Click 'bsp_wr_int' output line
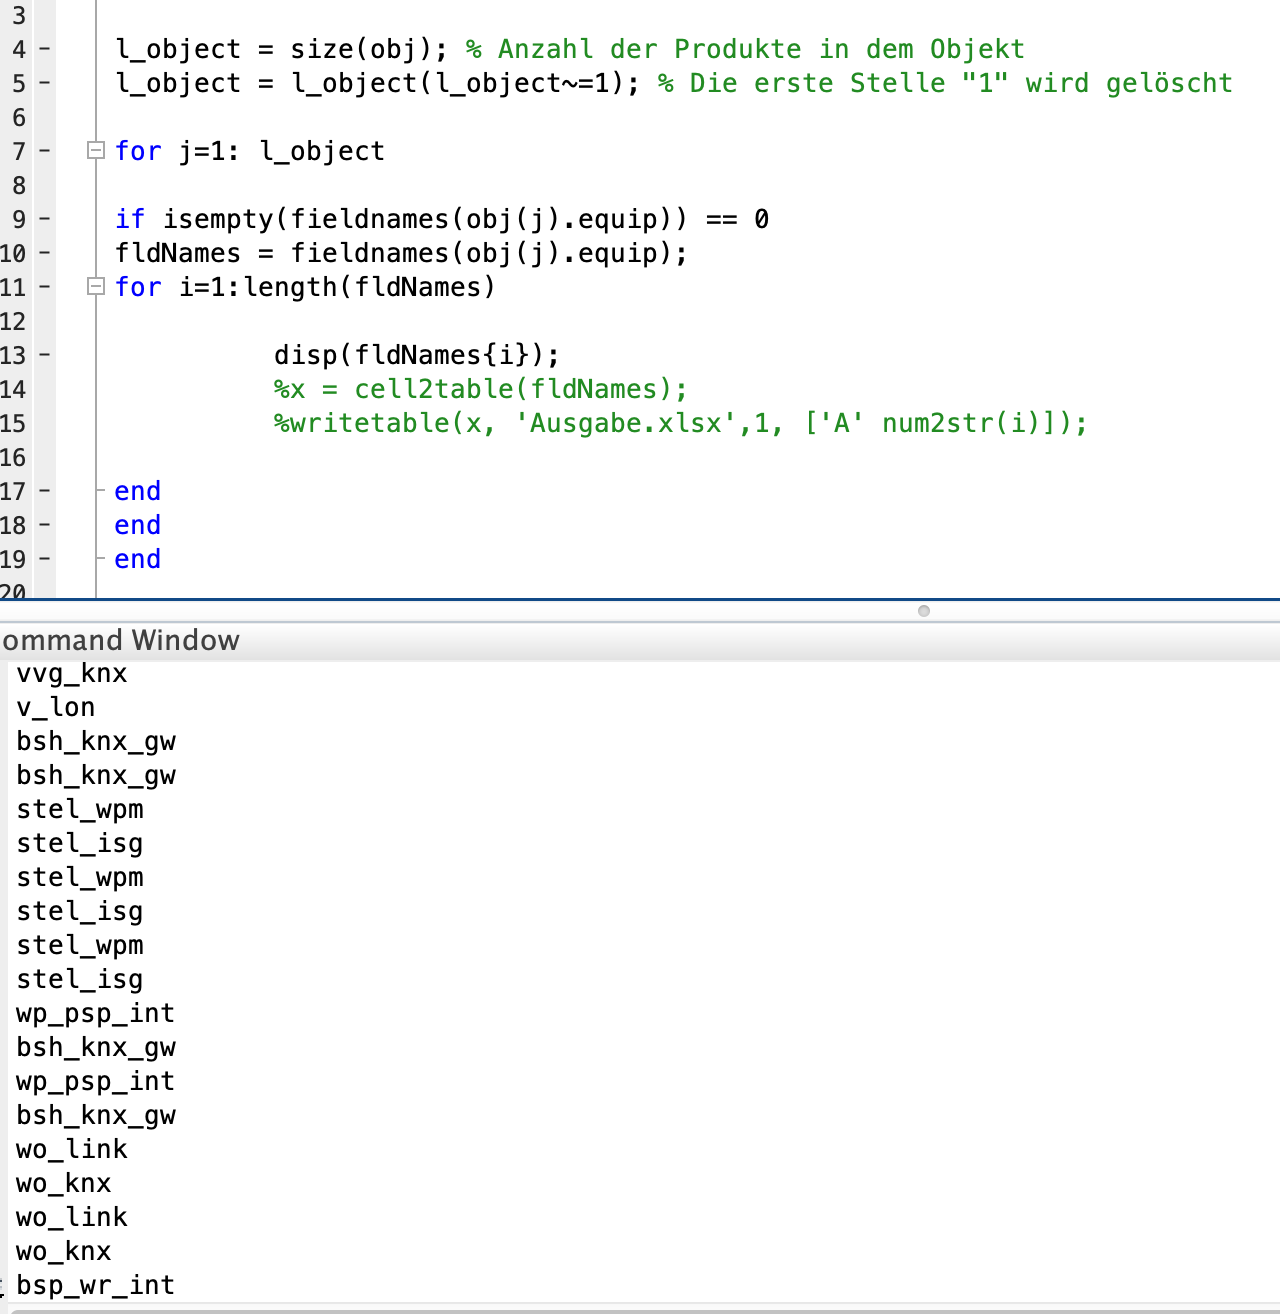Image resolution: width=1280 pixels, height=1314 pixels. (x=95, y=1285)
